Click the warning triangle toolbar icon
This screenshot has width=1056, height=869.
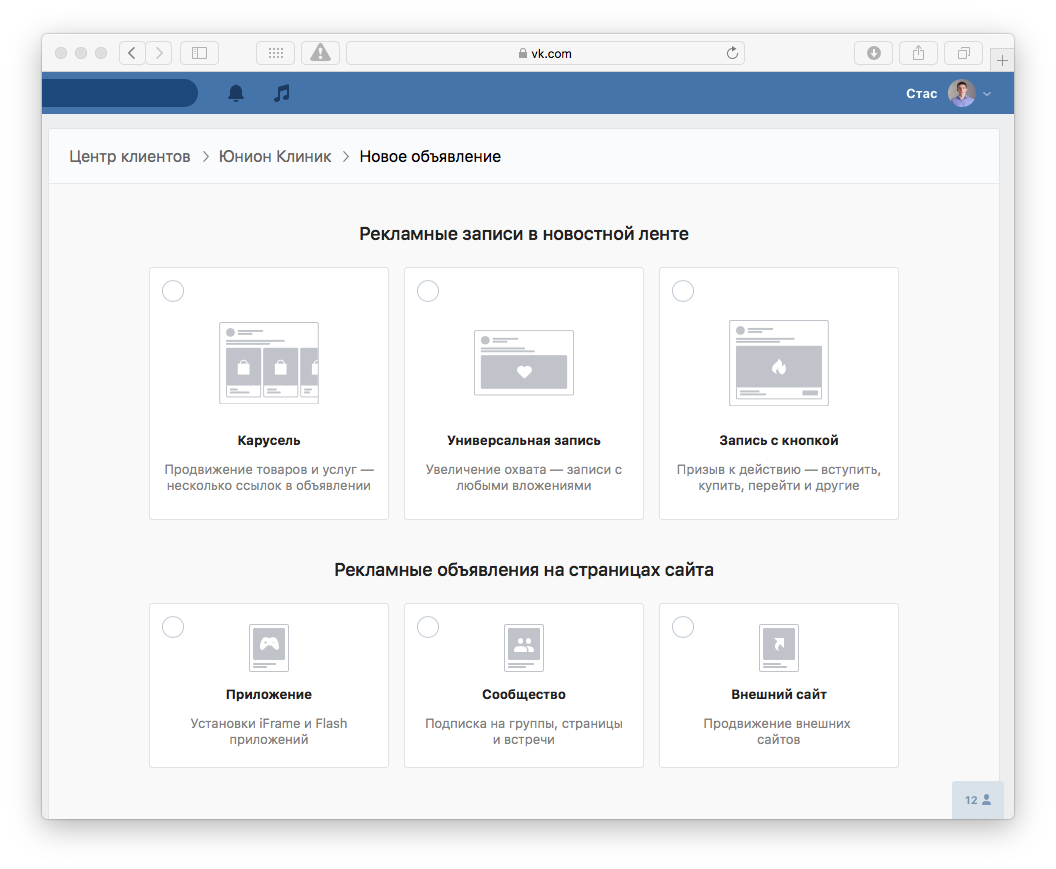(x=321, y=53)
